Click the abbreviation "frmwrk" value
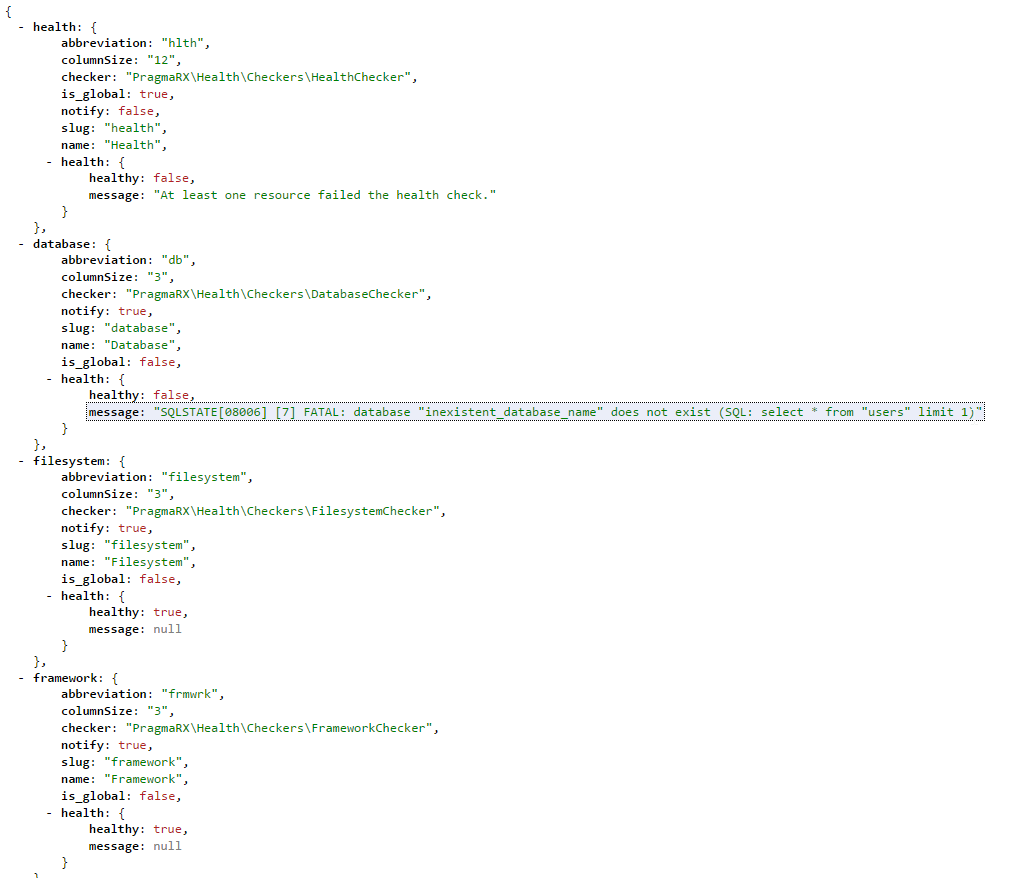 point(190,694)
